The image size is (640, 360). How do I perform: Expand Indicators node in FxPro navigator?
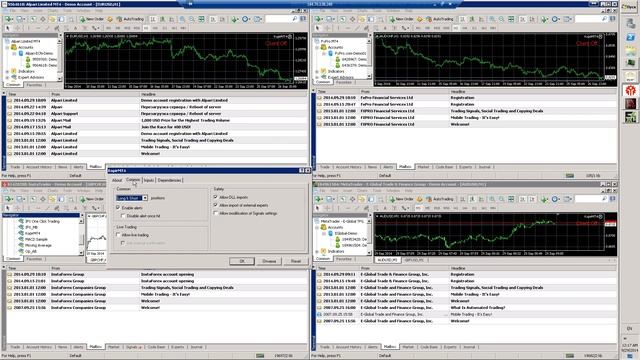[317, 71]
